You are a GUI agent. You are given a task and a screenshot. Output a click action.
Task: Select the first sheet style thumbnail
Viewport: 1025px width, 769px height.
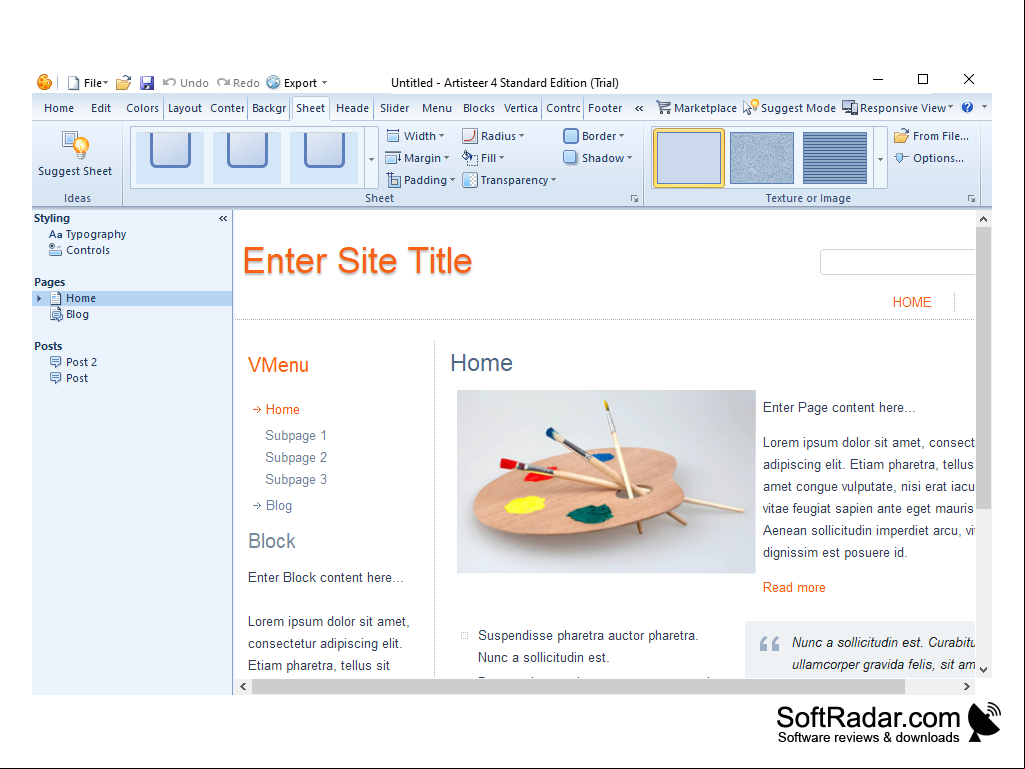pyautogui.click(x=170, y=157)
